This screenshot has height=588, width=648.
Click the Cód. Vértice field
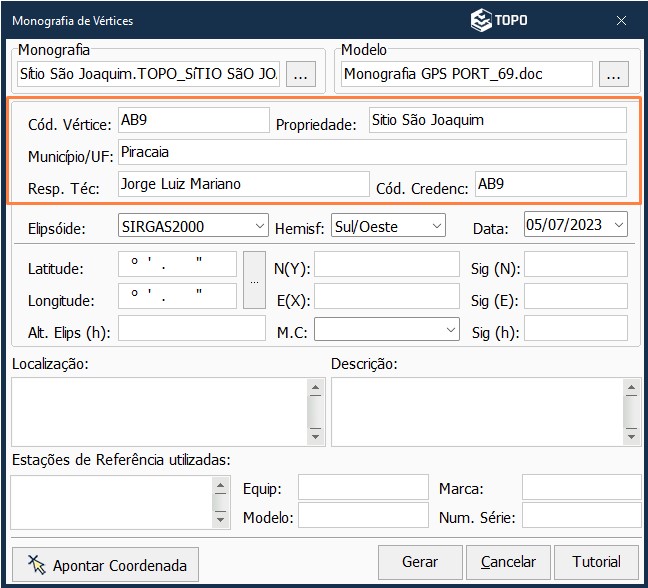tap(194, 120)
